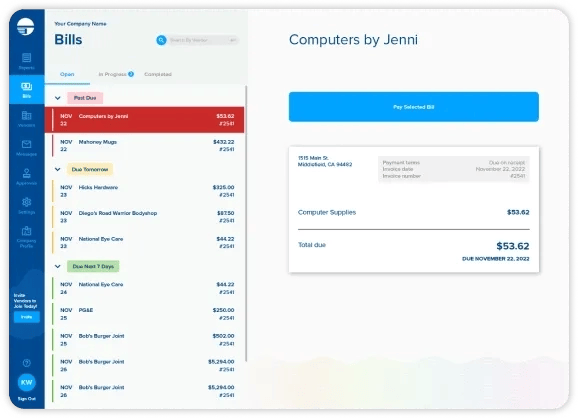This screenshot has height=418, width=578.
Task: Click the Payment terms row
Action: point(454,163)
